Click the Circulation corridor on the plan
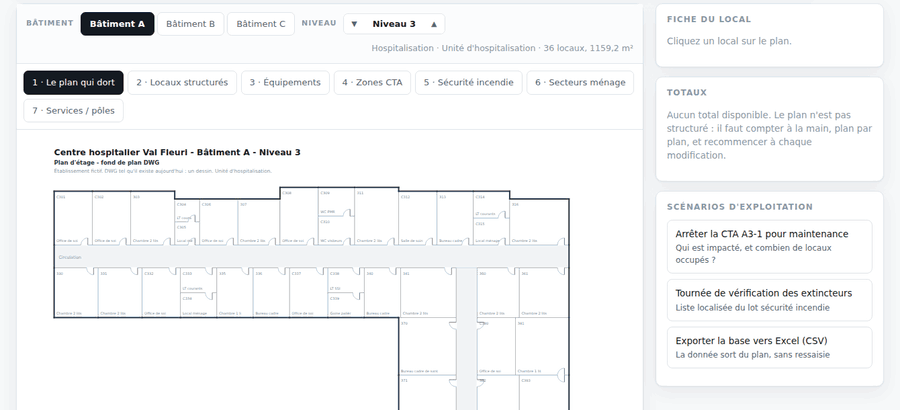This screenshot has width=900, height=410. pyautogui.click(x=311, y=257)
